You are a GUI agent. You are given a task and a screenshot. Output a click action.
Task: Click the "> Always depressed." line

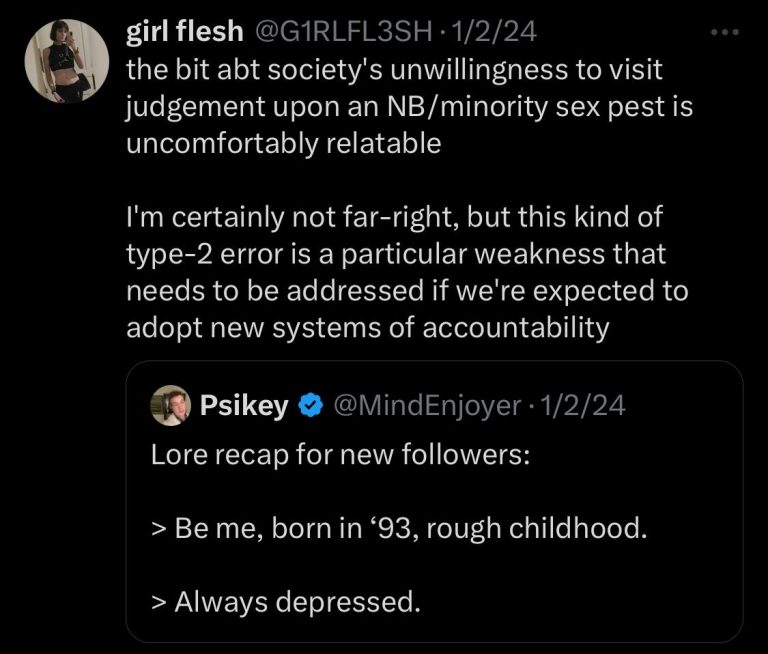click(284, 602)
